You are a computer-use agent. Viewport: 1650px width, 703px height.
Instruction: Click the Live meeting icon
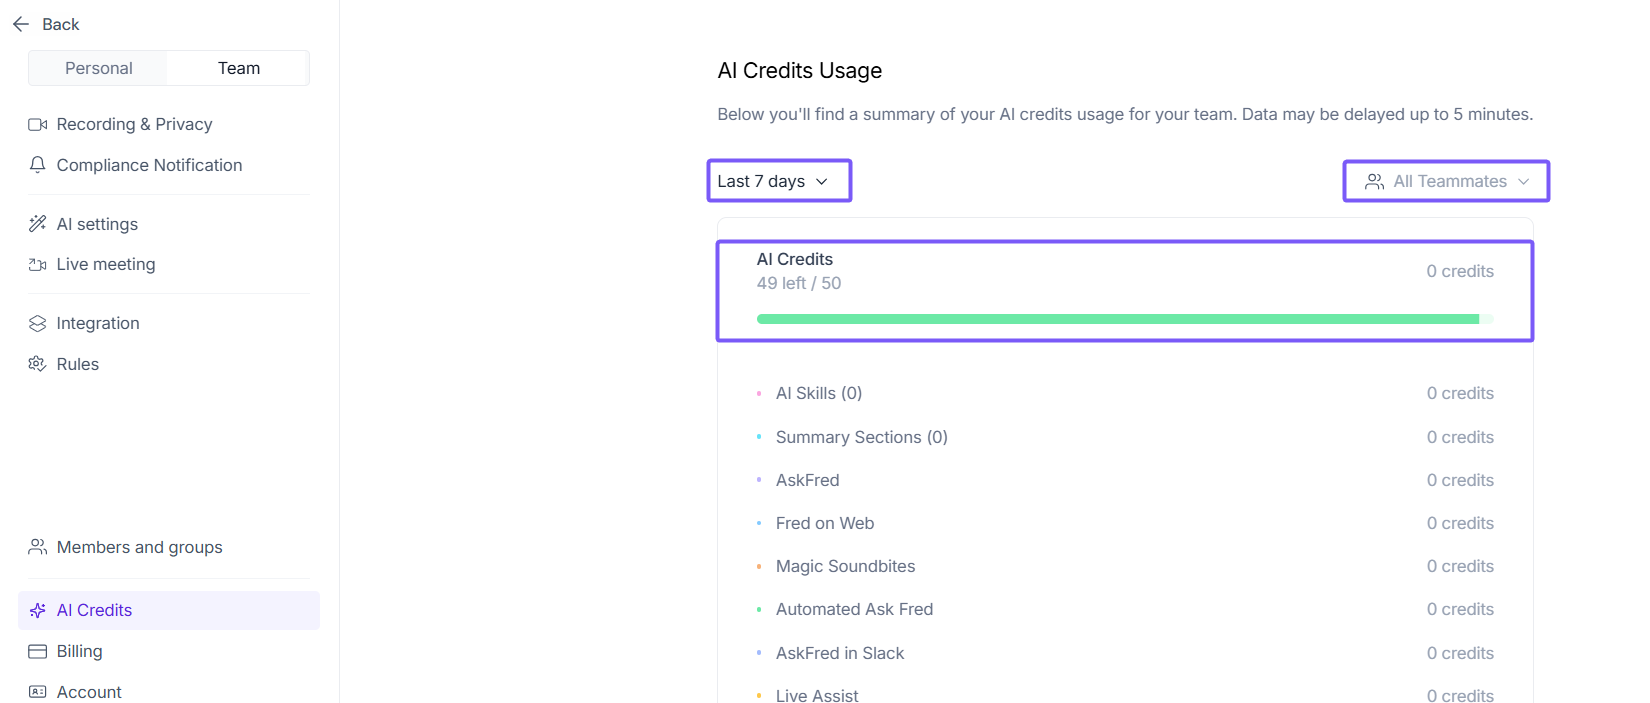pos(38,265)
